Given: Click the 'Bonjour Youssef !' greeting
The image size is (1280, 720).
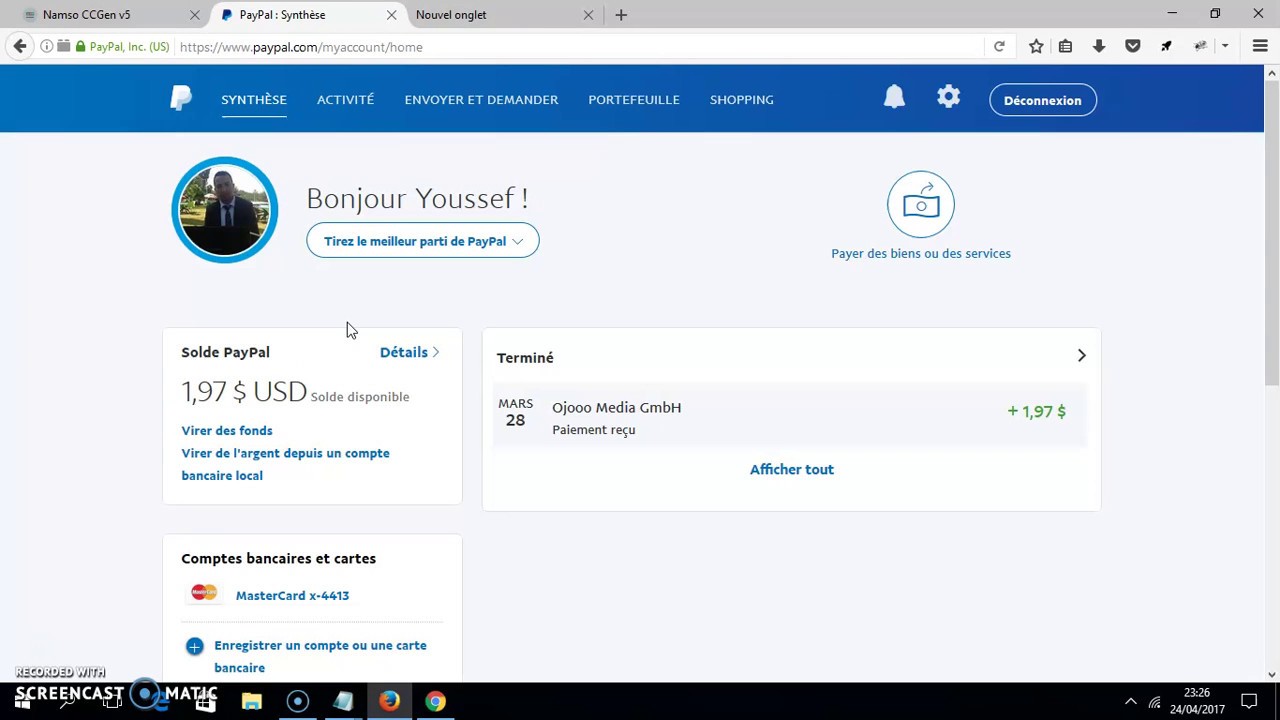Looking at the screenshot, I should coord(417,198).
